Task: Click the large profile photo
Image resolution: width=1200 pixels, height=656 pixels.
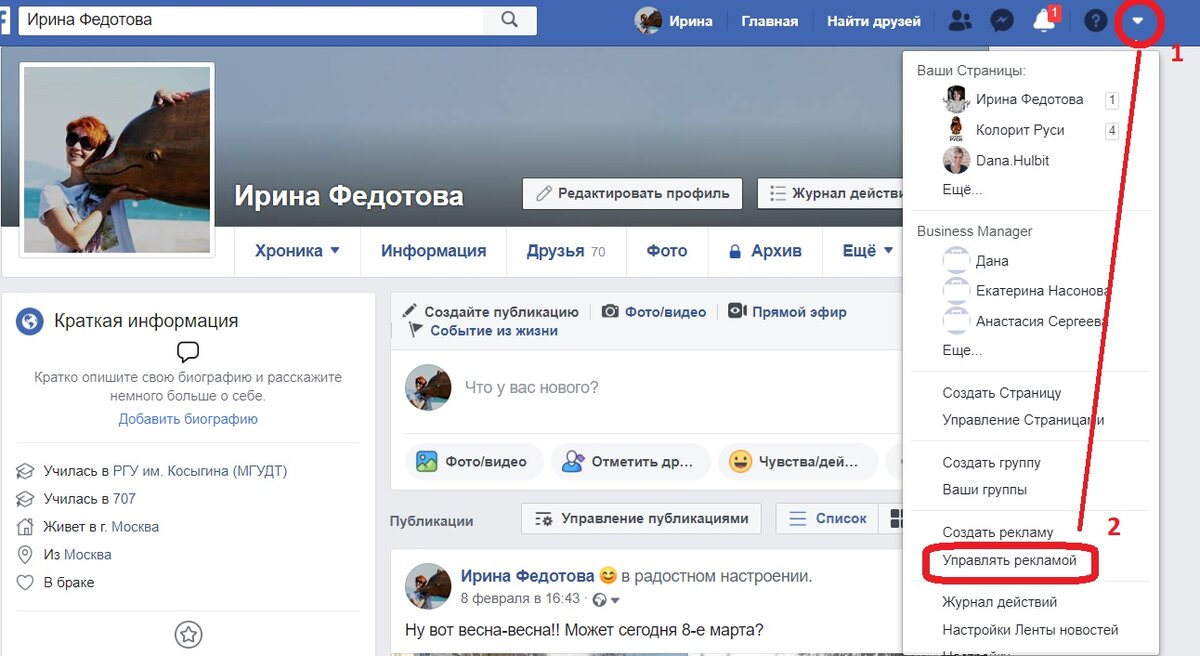Action: [x=117, y=160]
